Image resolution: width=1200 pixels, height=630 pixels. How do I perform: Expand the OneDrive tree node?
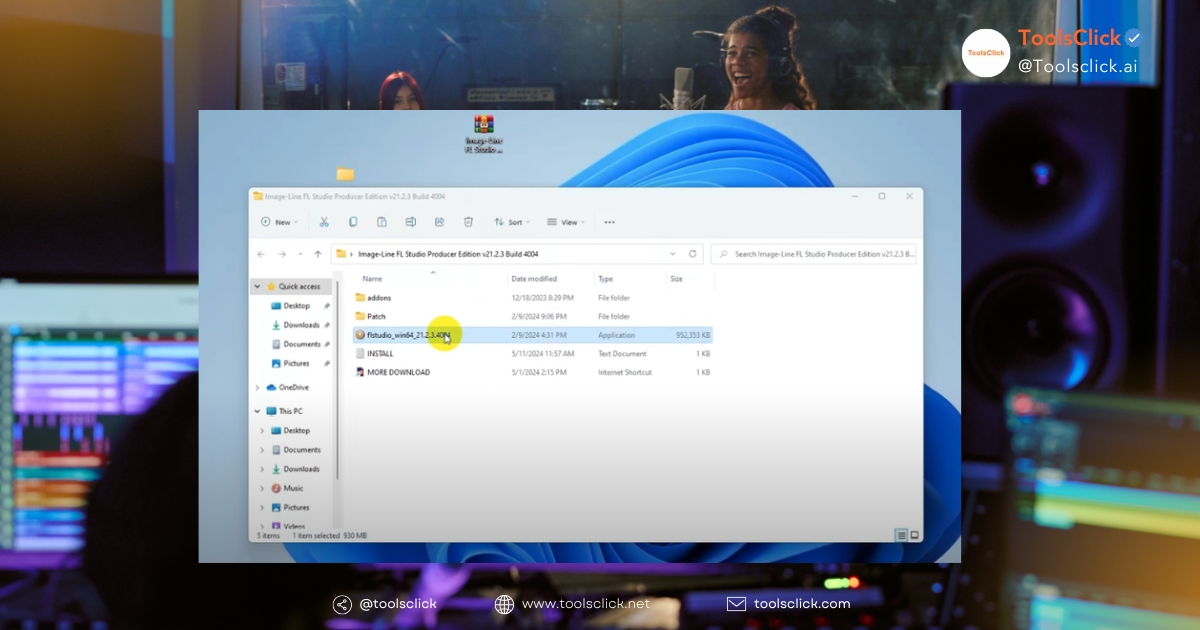coord(257,387)
